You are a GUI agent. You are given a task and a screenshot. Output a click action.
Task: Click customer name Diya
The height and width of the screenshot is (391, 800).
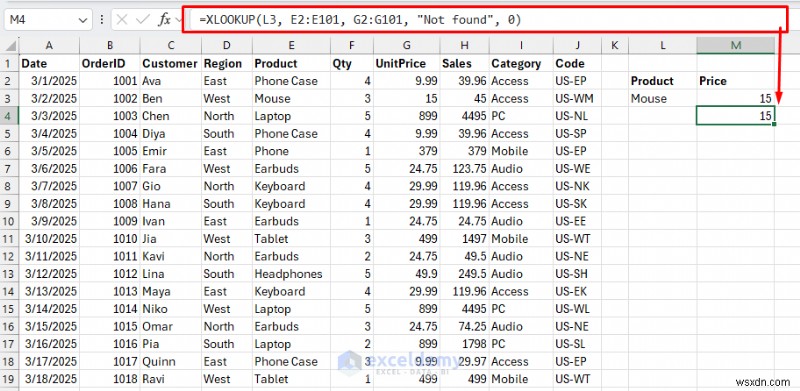(x=170, y=134)
